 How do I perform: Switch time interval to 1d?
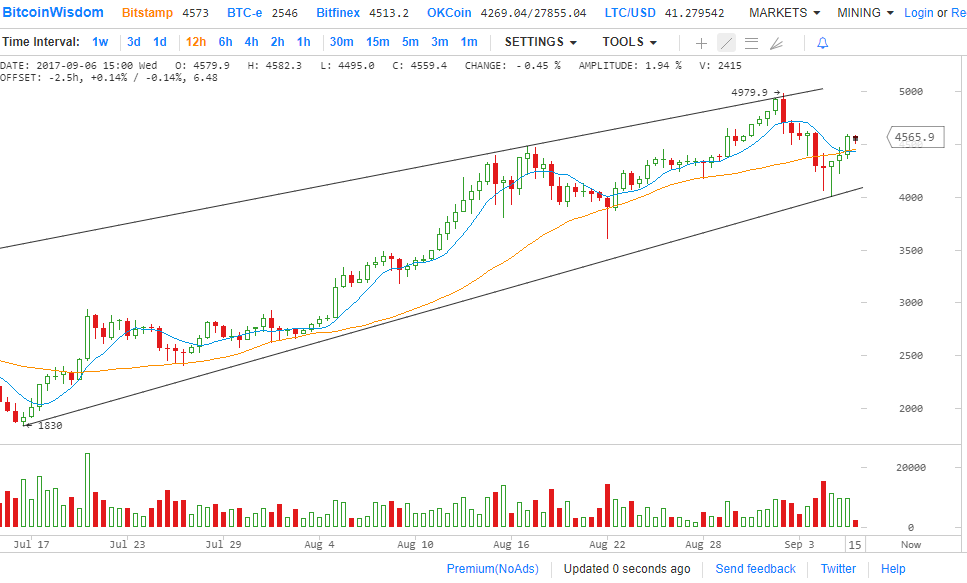coord(160,42)
